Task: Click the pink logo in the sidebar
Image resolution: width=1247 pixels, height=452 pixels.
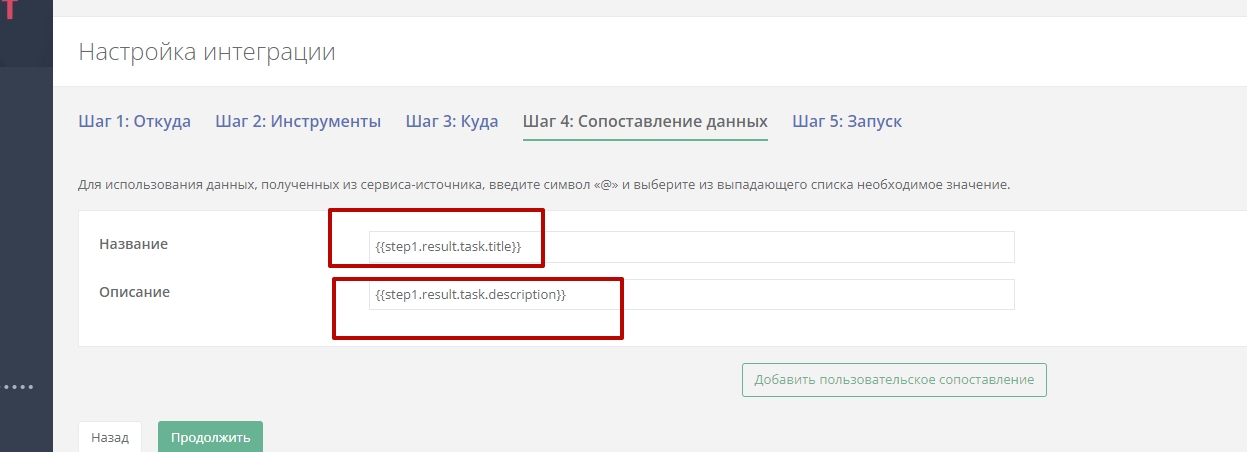Action: pyautogui.click(x=11, y=10)
